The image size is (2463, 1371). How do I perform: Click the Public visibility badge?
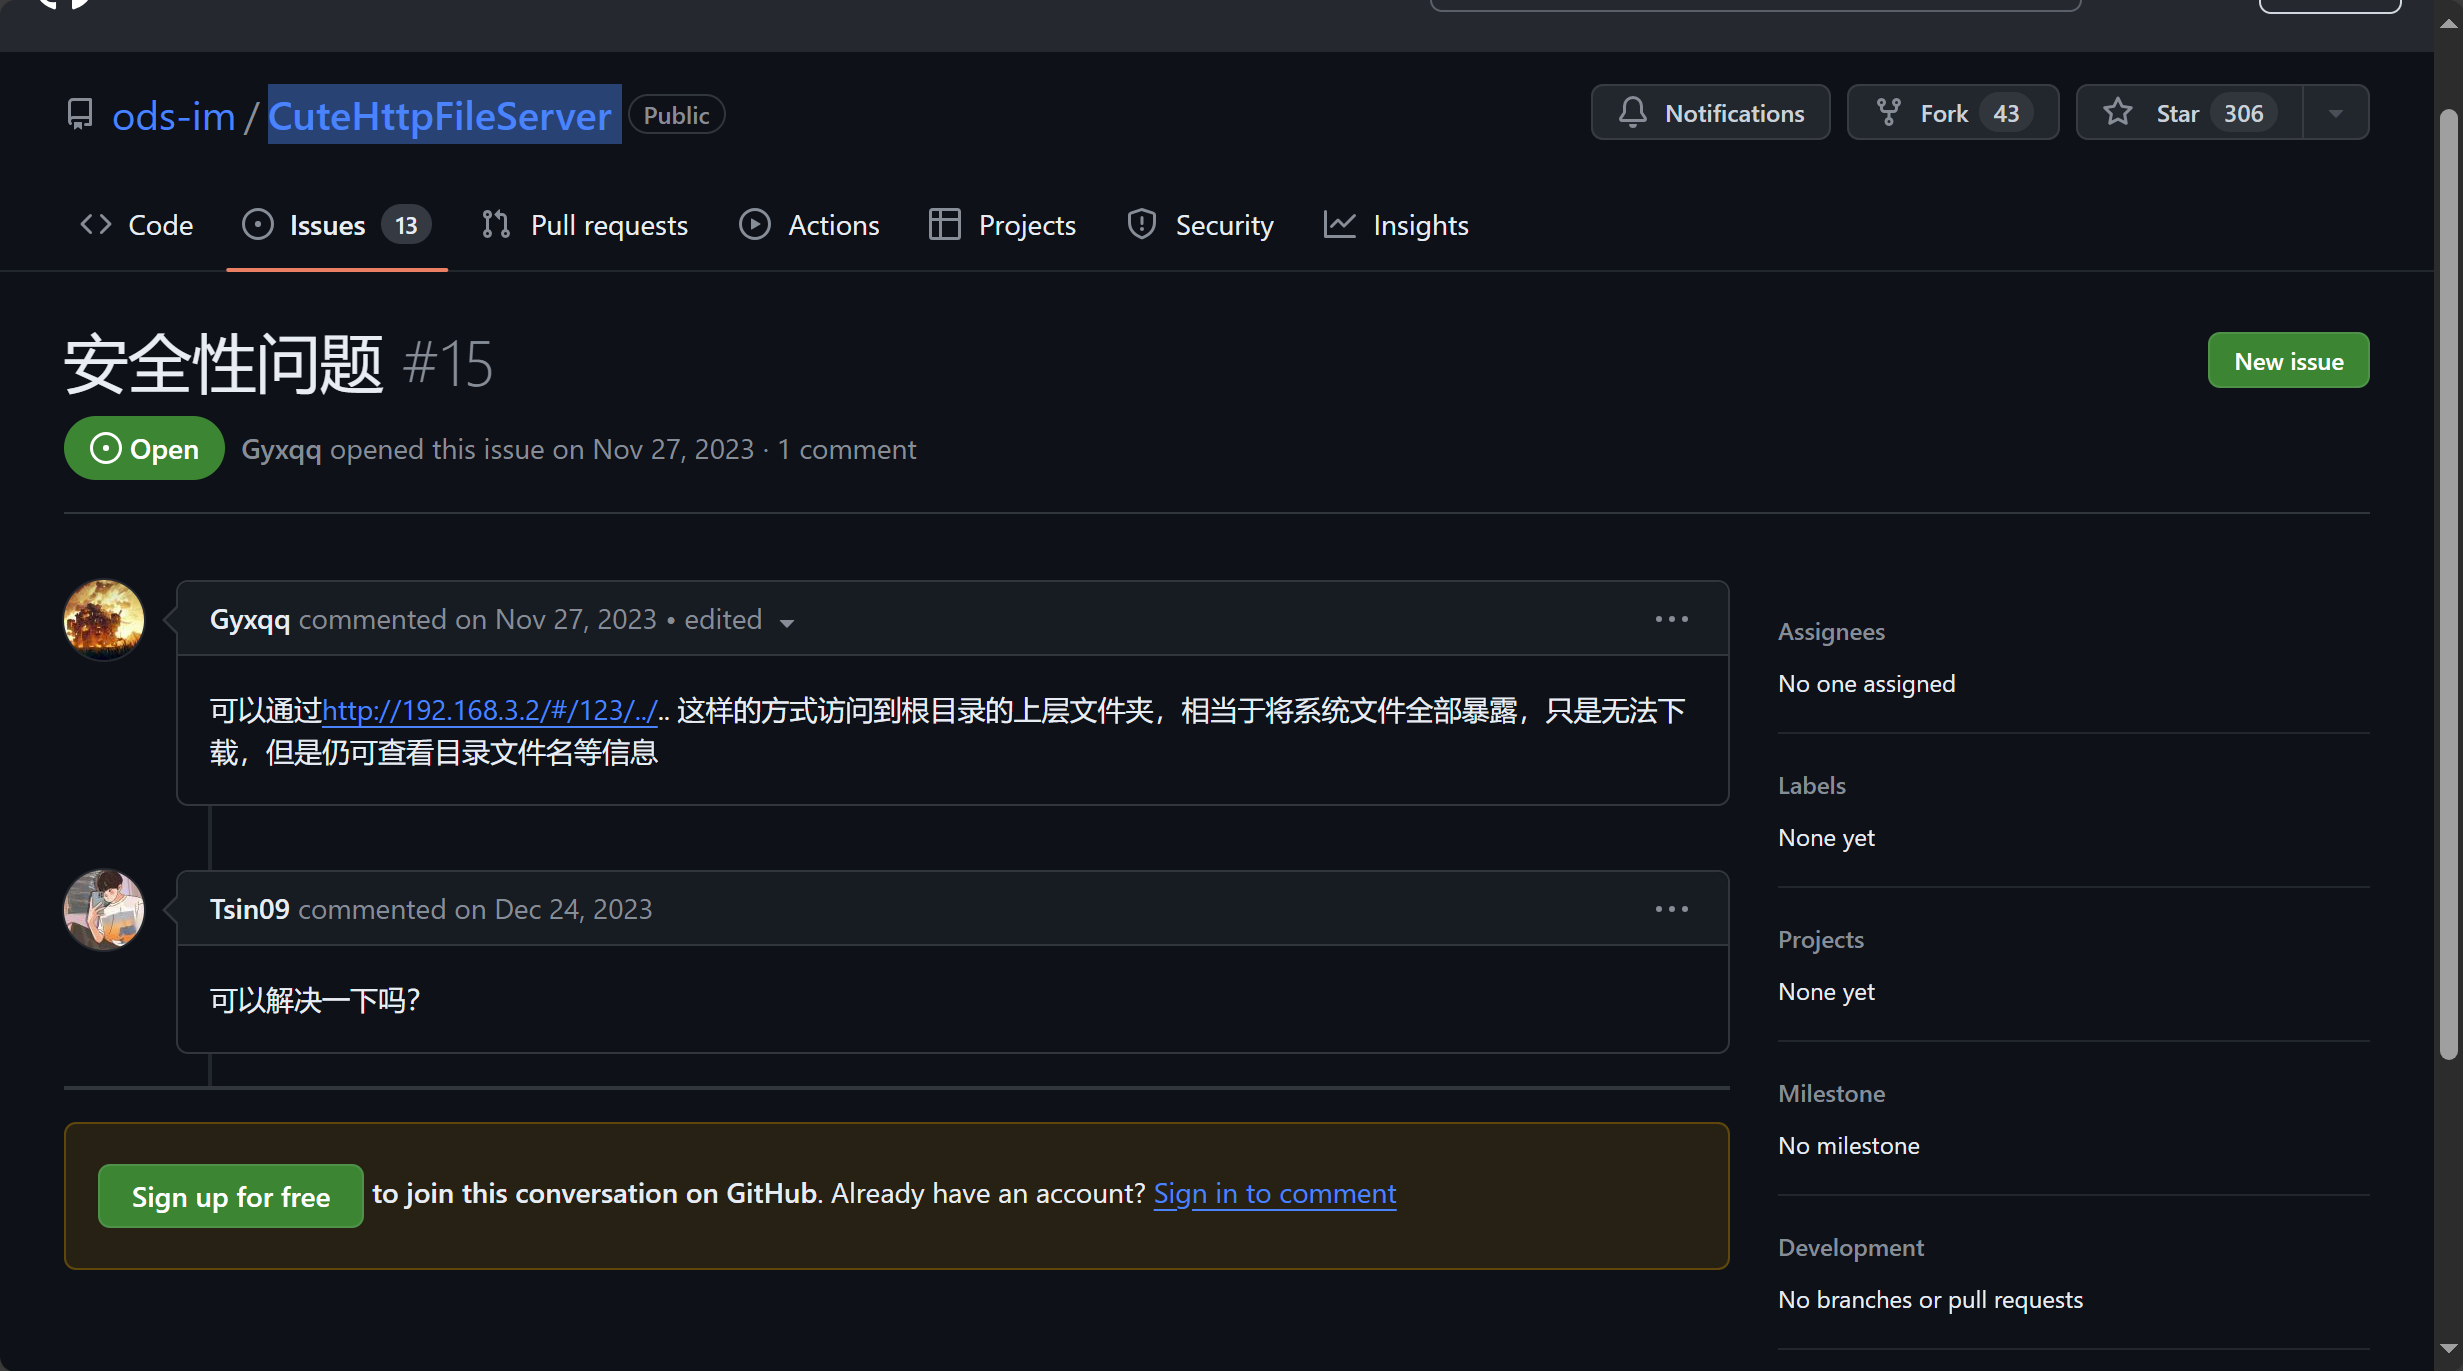point(676,115)
